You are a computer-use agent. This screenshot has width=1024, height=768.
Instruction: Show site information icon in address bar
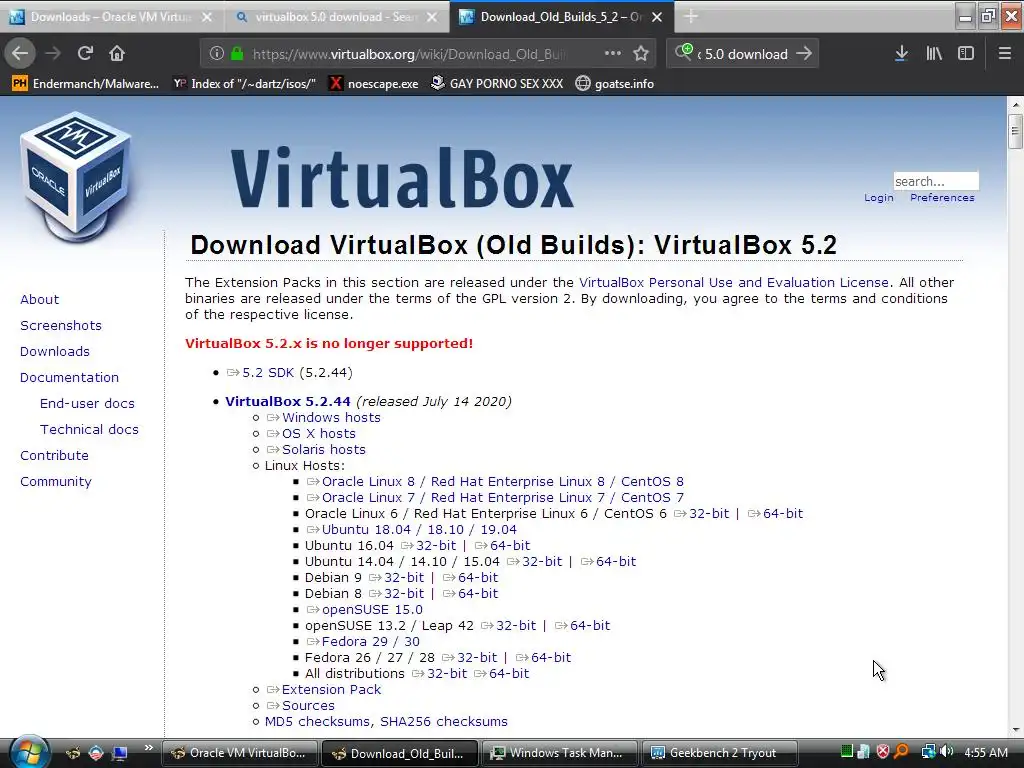coord(217,54)
